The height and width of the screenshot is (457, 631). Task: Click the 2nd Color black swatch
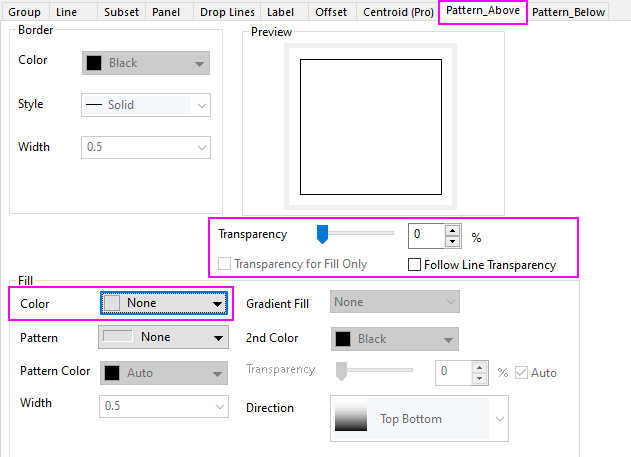344,339
